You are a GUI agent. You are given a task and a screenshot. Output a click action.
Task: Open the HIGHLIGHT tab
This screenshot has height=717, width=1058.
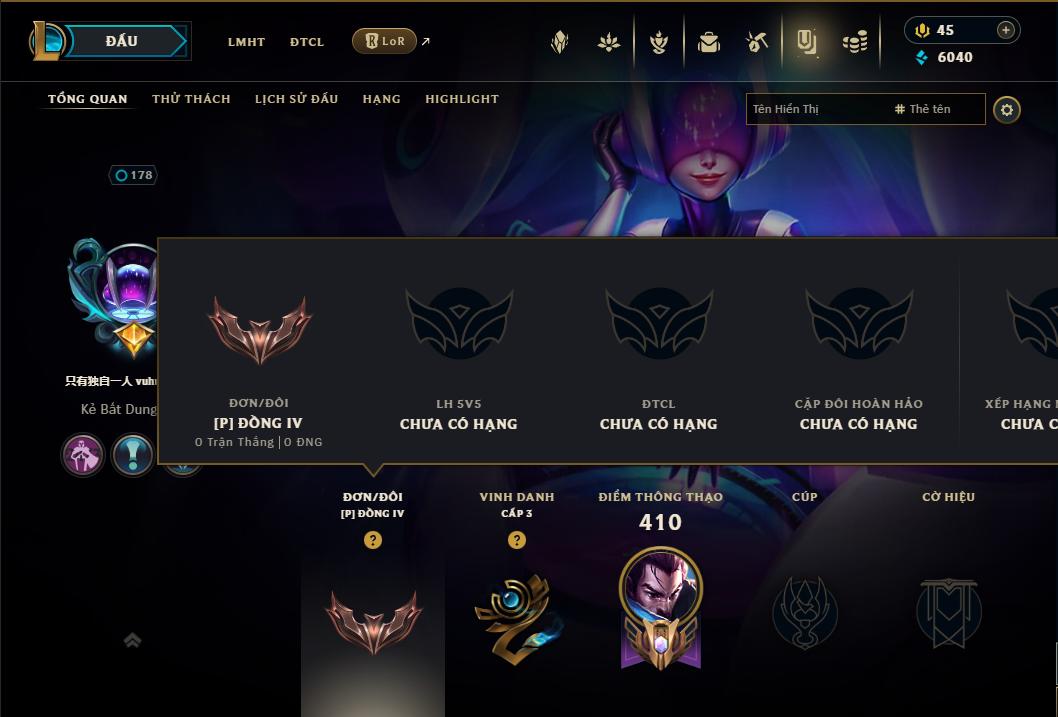pyautogui.click(x=462, y=99)
